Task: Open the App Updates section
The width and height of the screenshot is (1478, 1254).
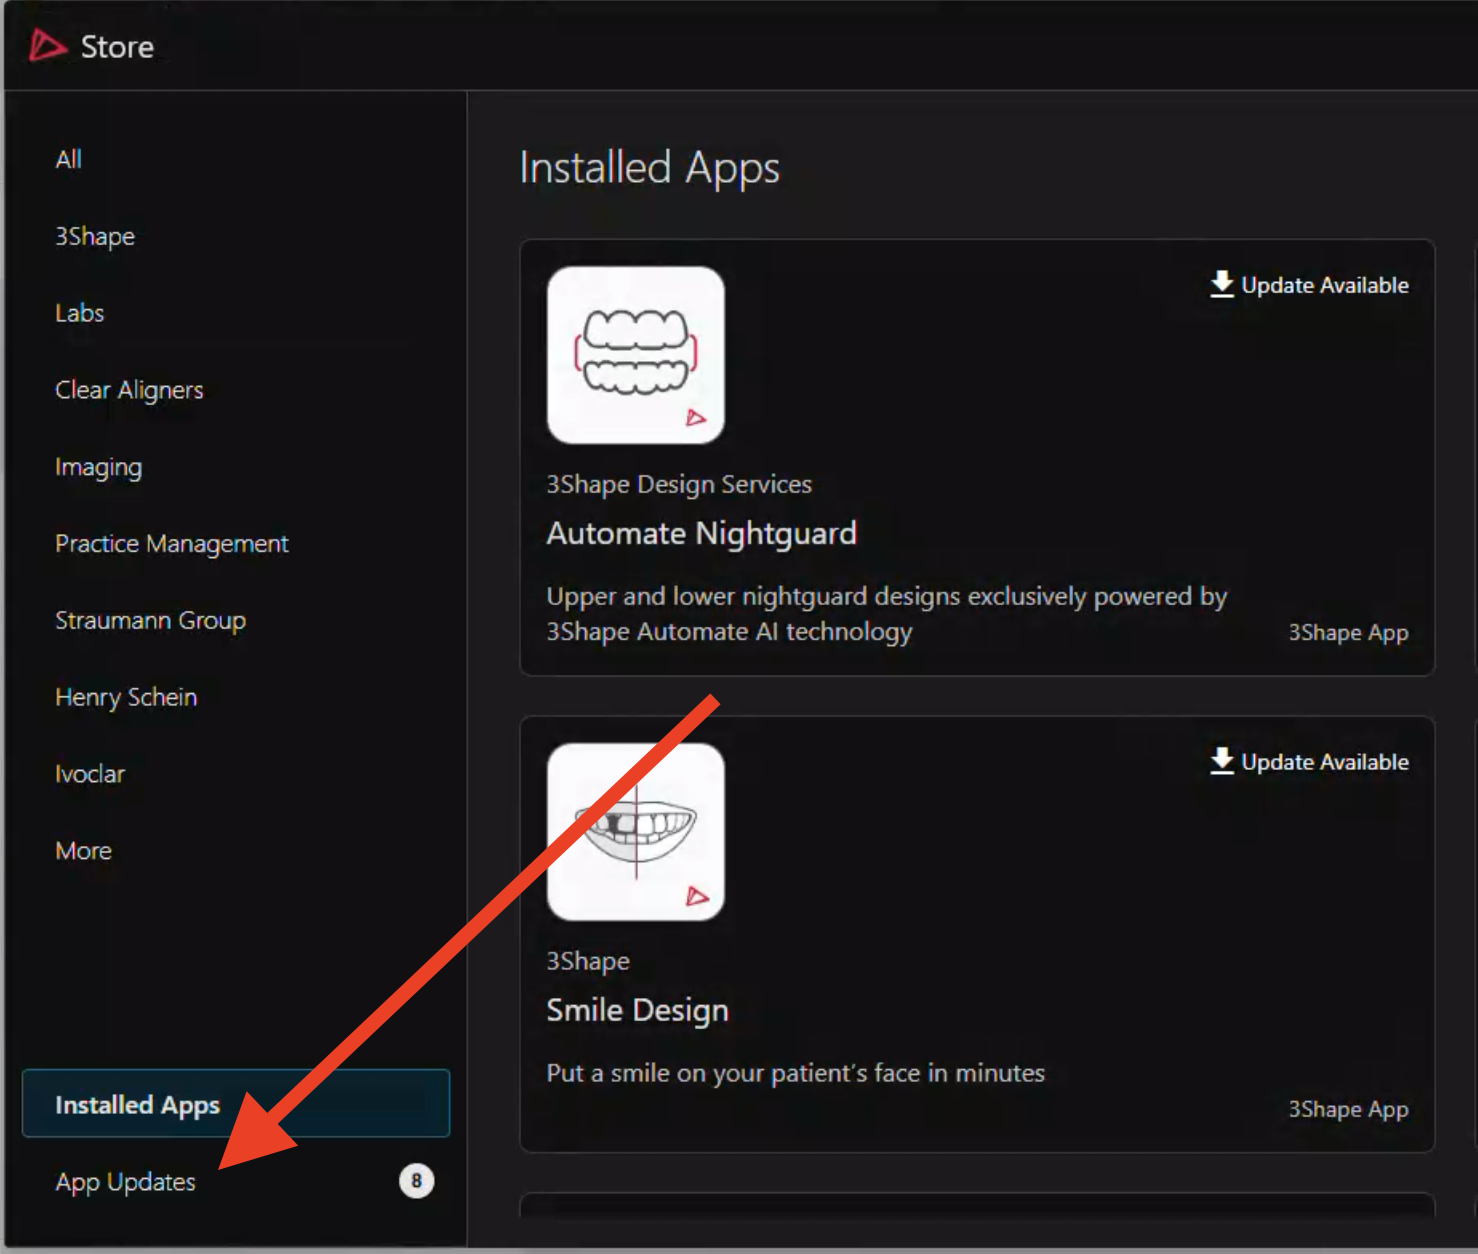Action: (126, 1182)
